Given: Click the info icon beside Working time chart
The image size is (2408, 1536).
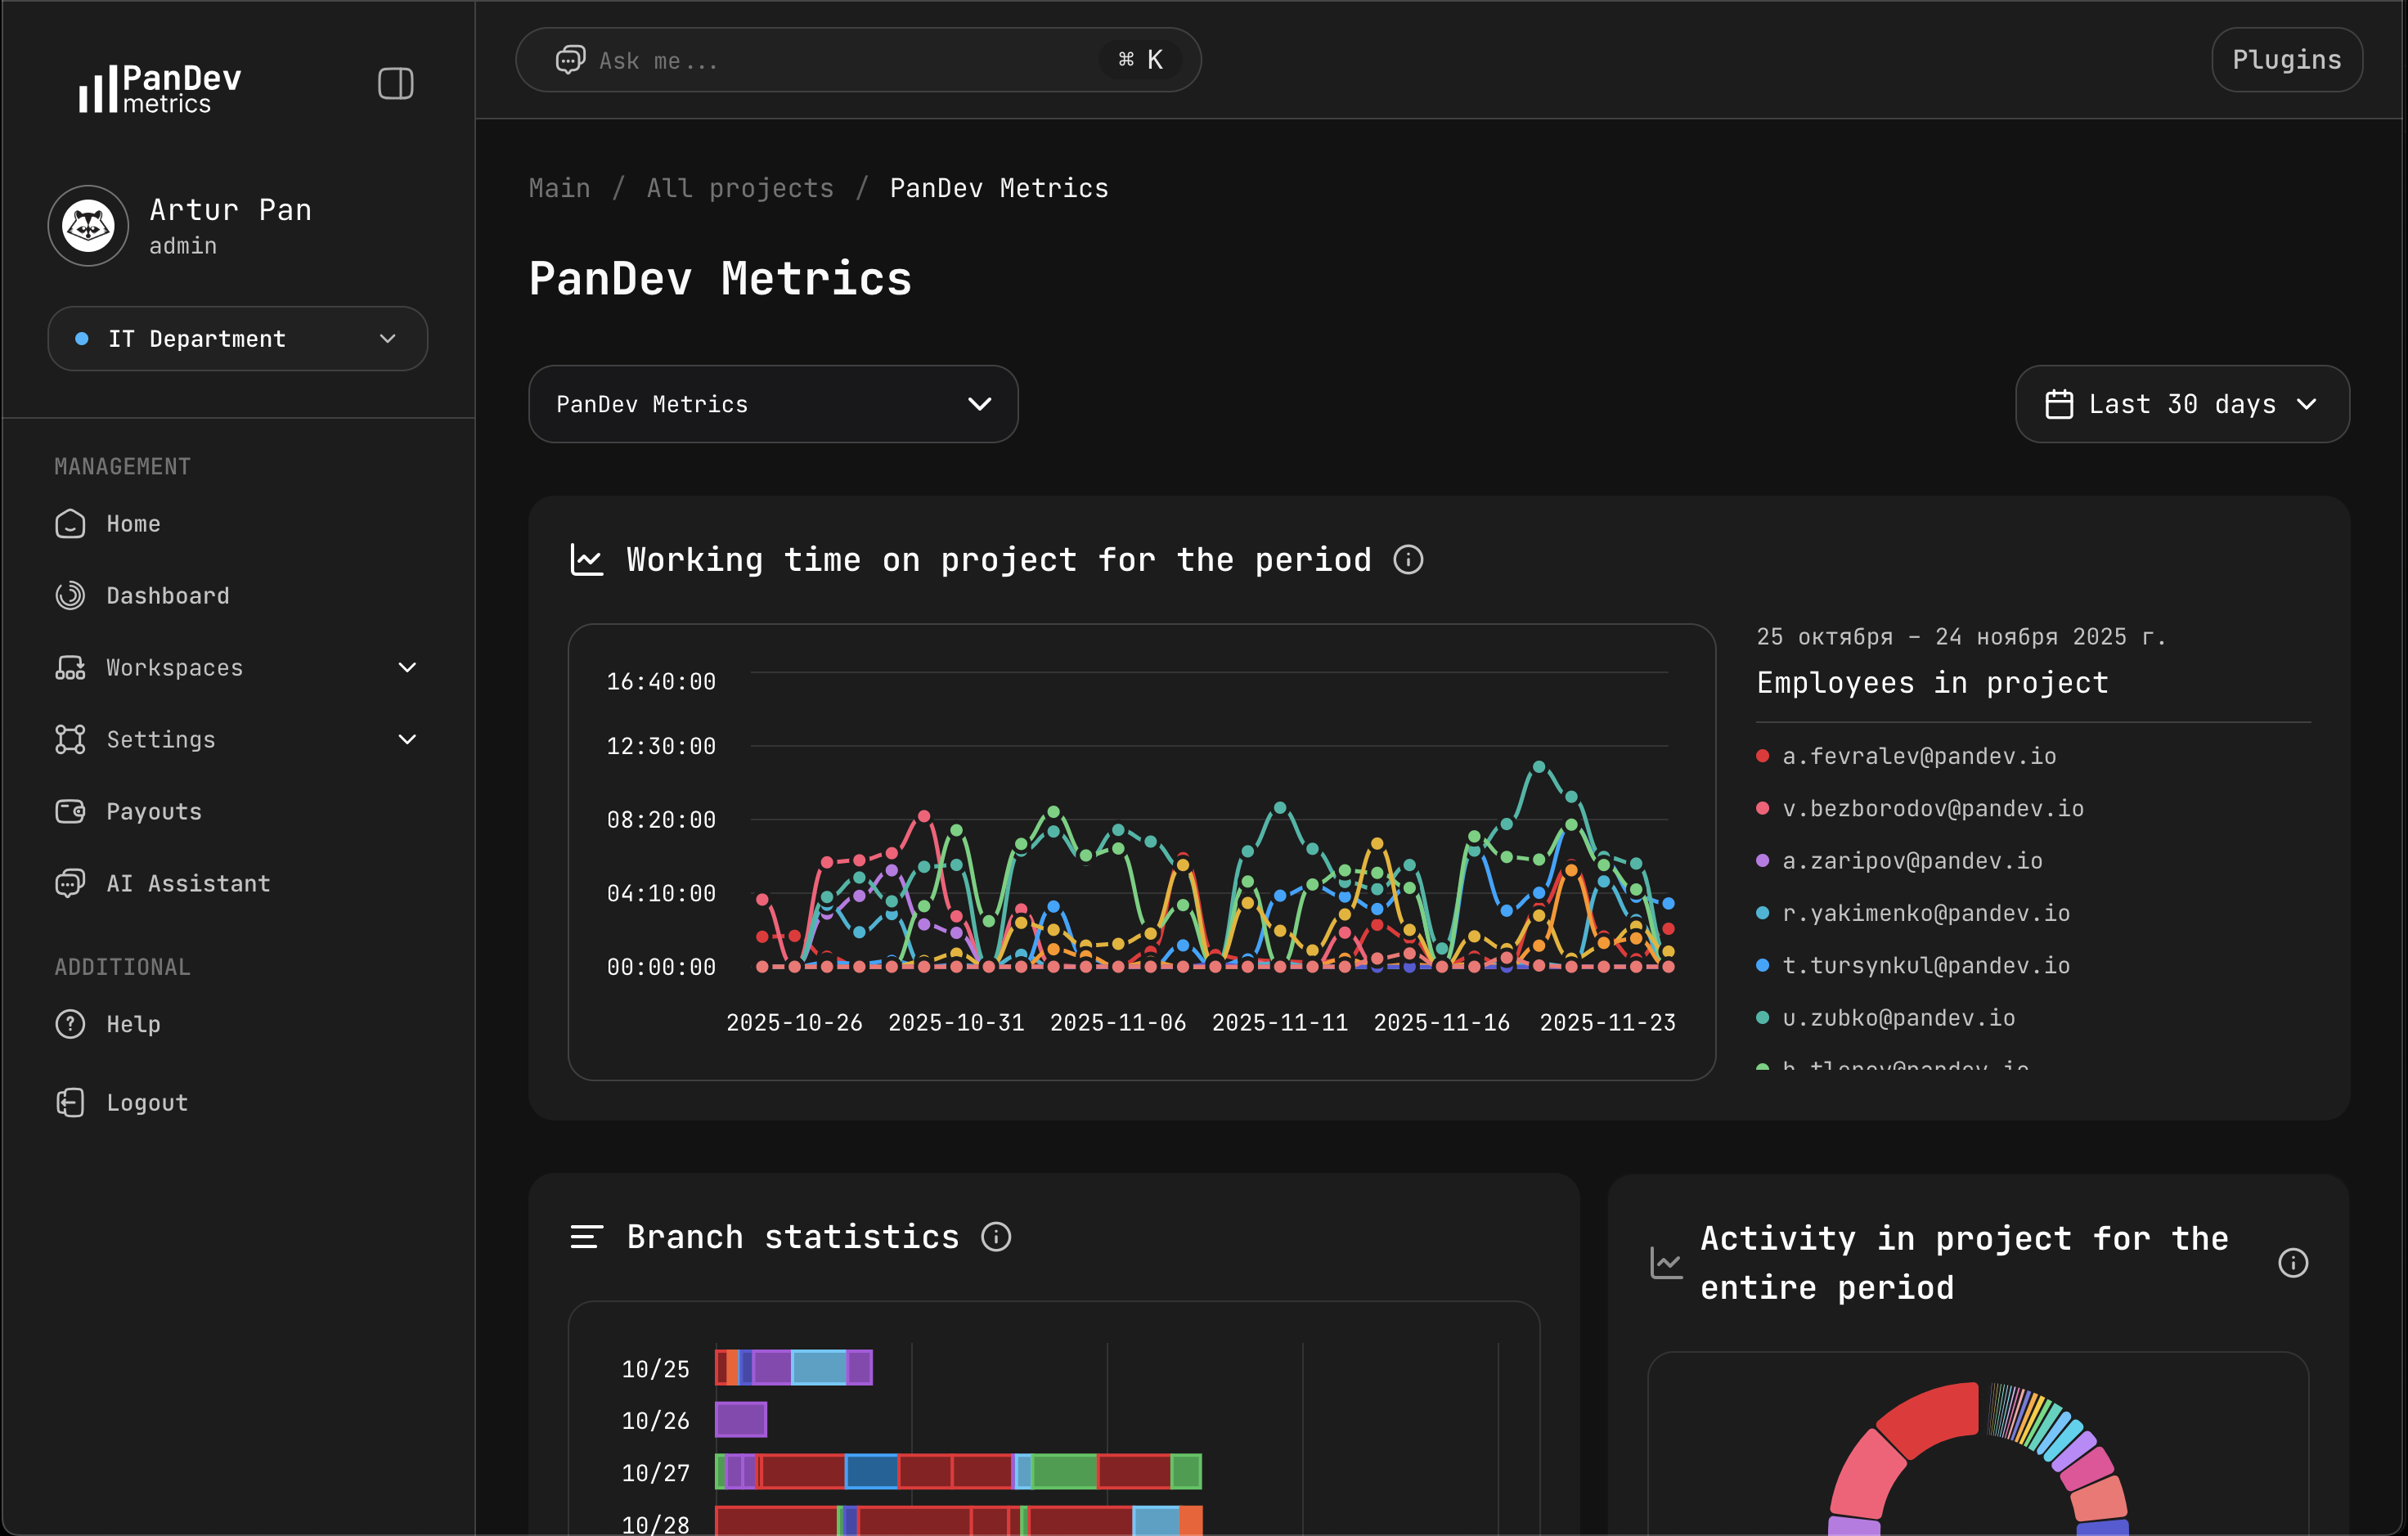Looking at the screenshot, I should coord(1408,559).
